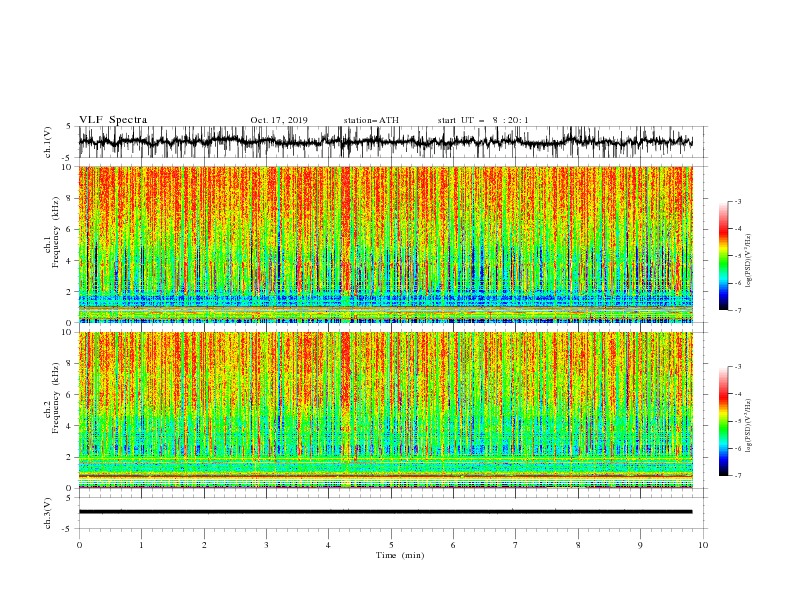
Task: Click time axis tick label "3"
Action: (266, 545)
